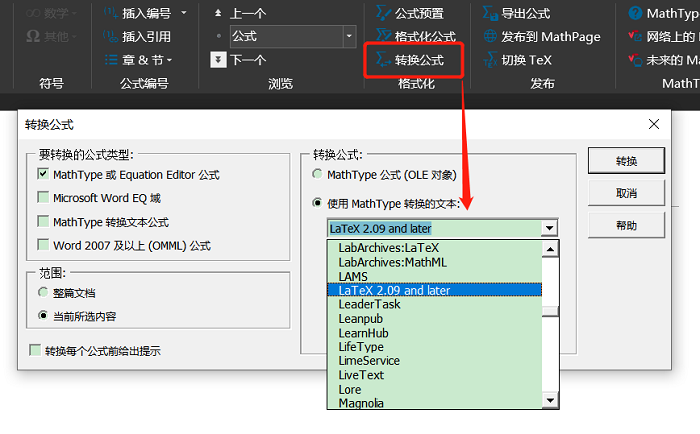
Task: Click the 章 & 节 list icon
Action: tap(111, 59)
